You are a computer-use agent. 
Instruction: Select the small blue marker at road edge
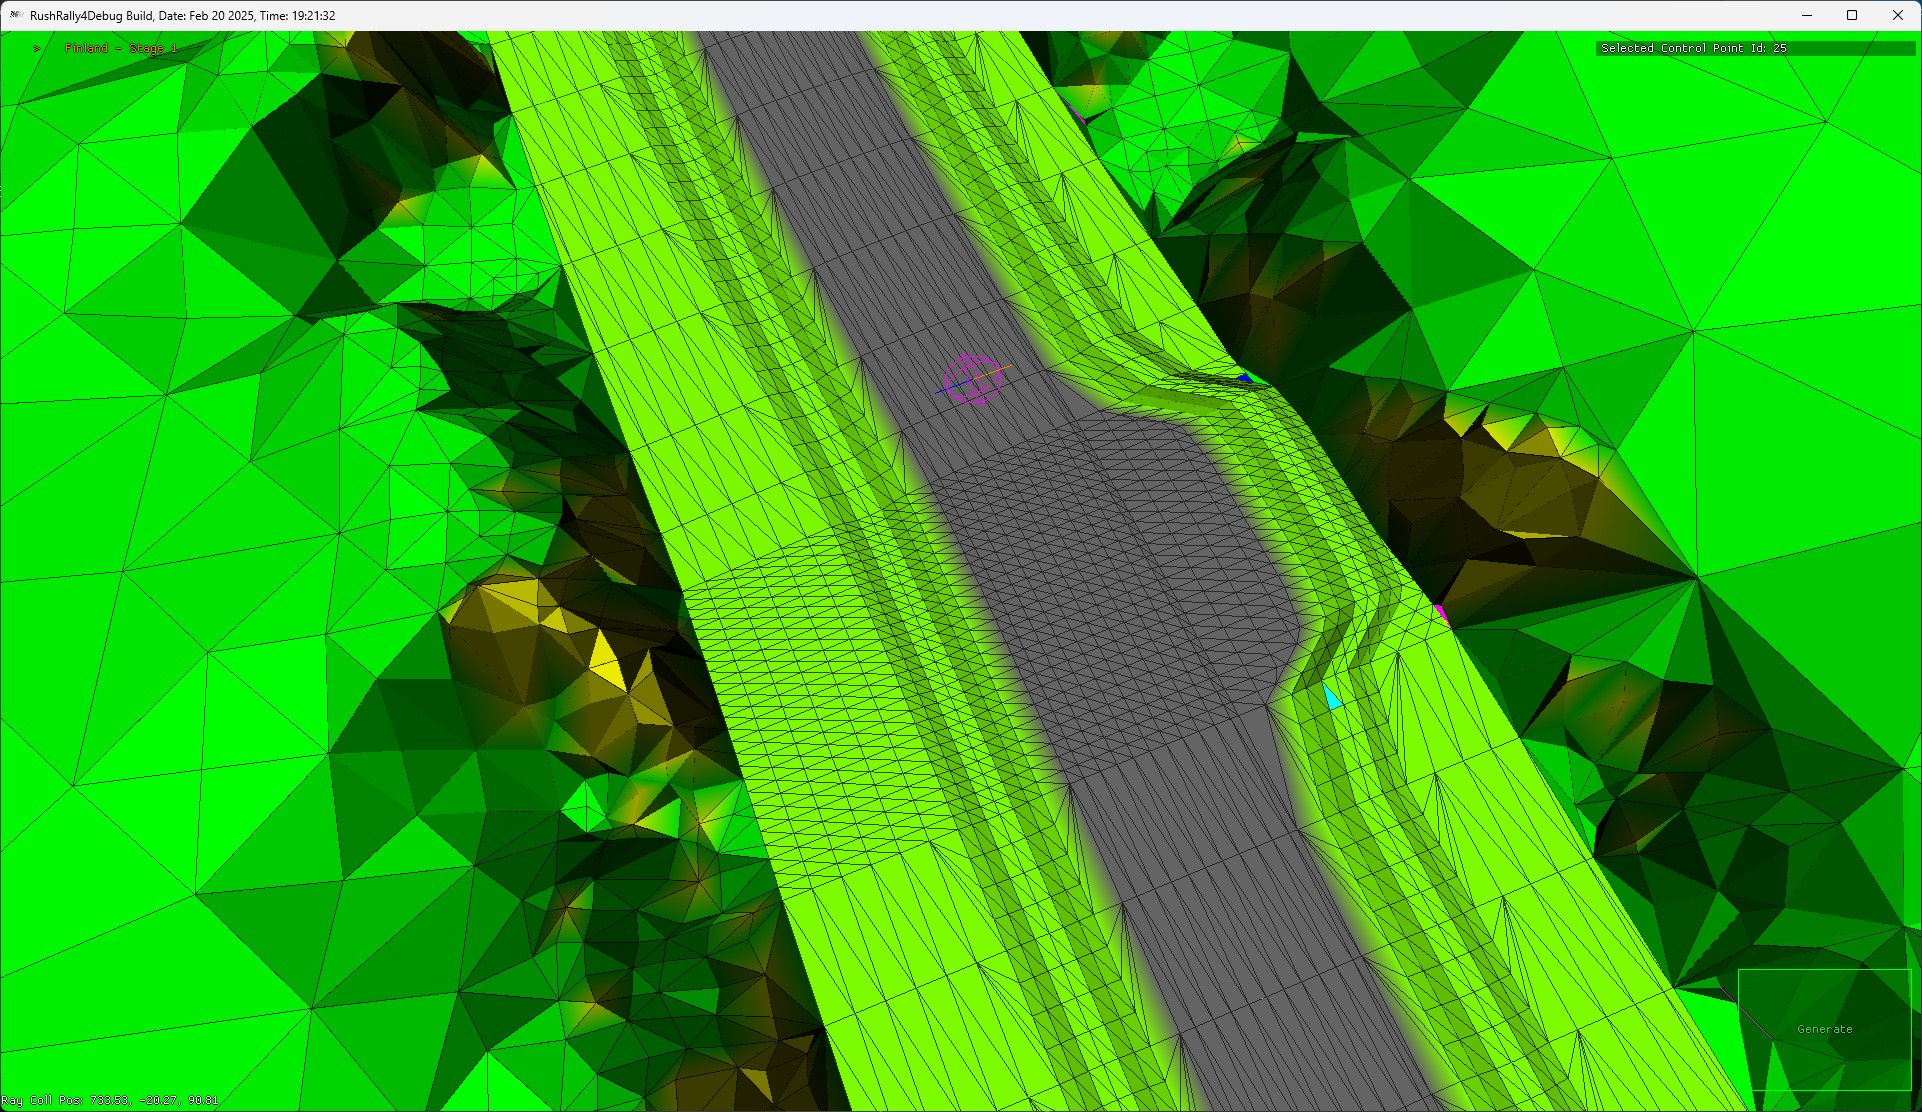point(1244,377)
